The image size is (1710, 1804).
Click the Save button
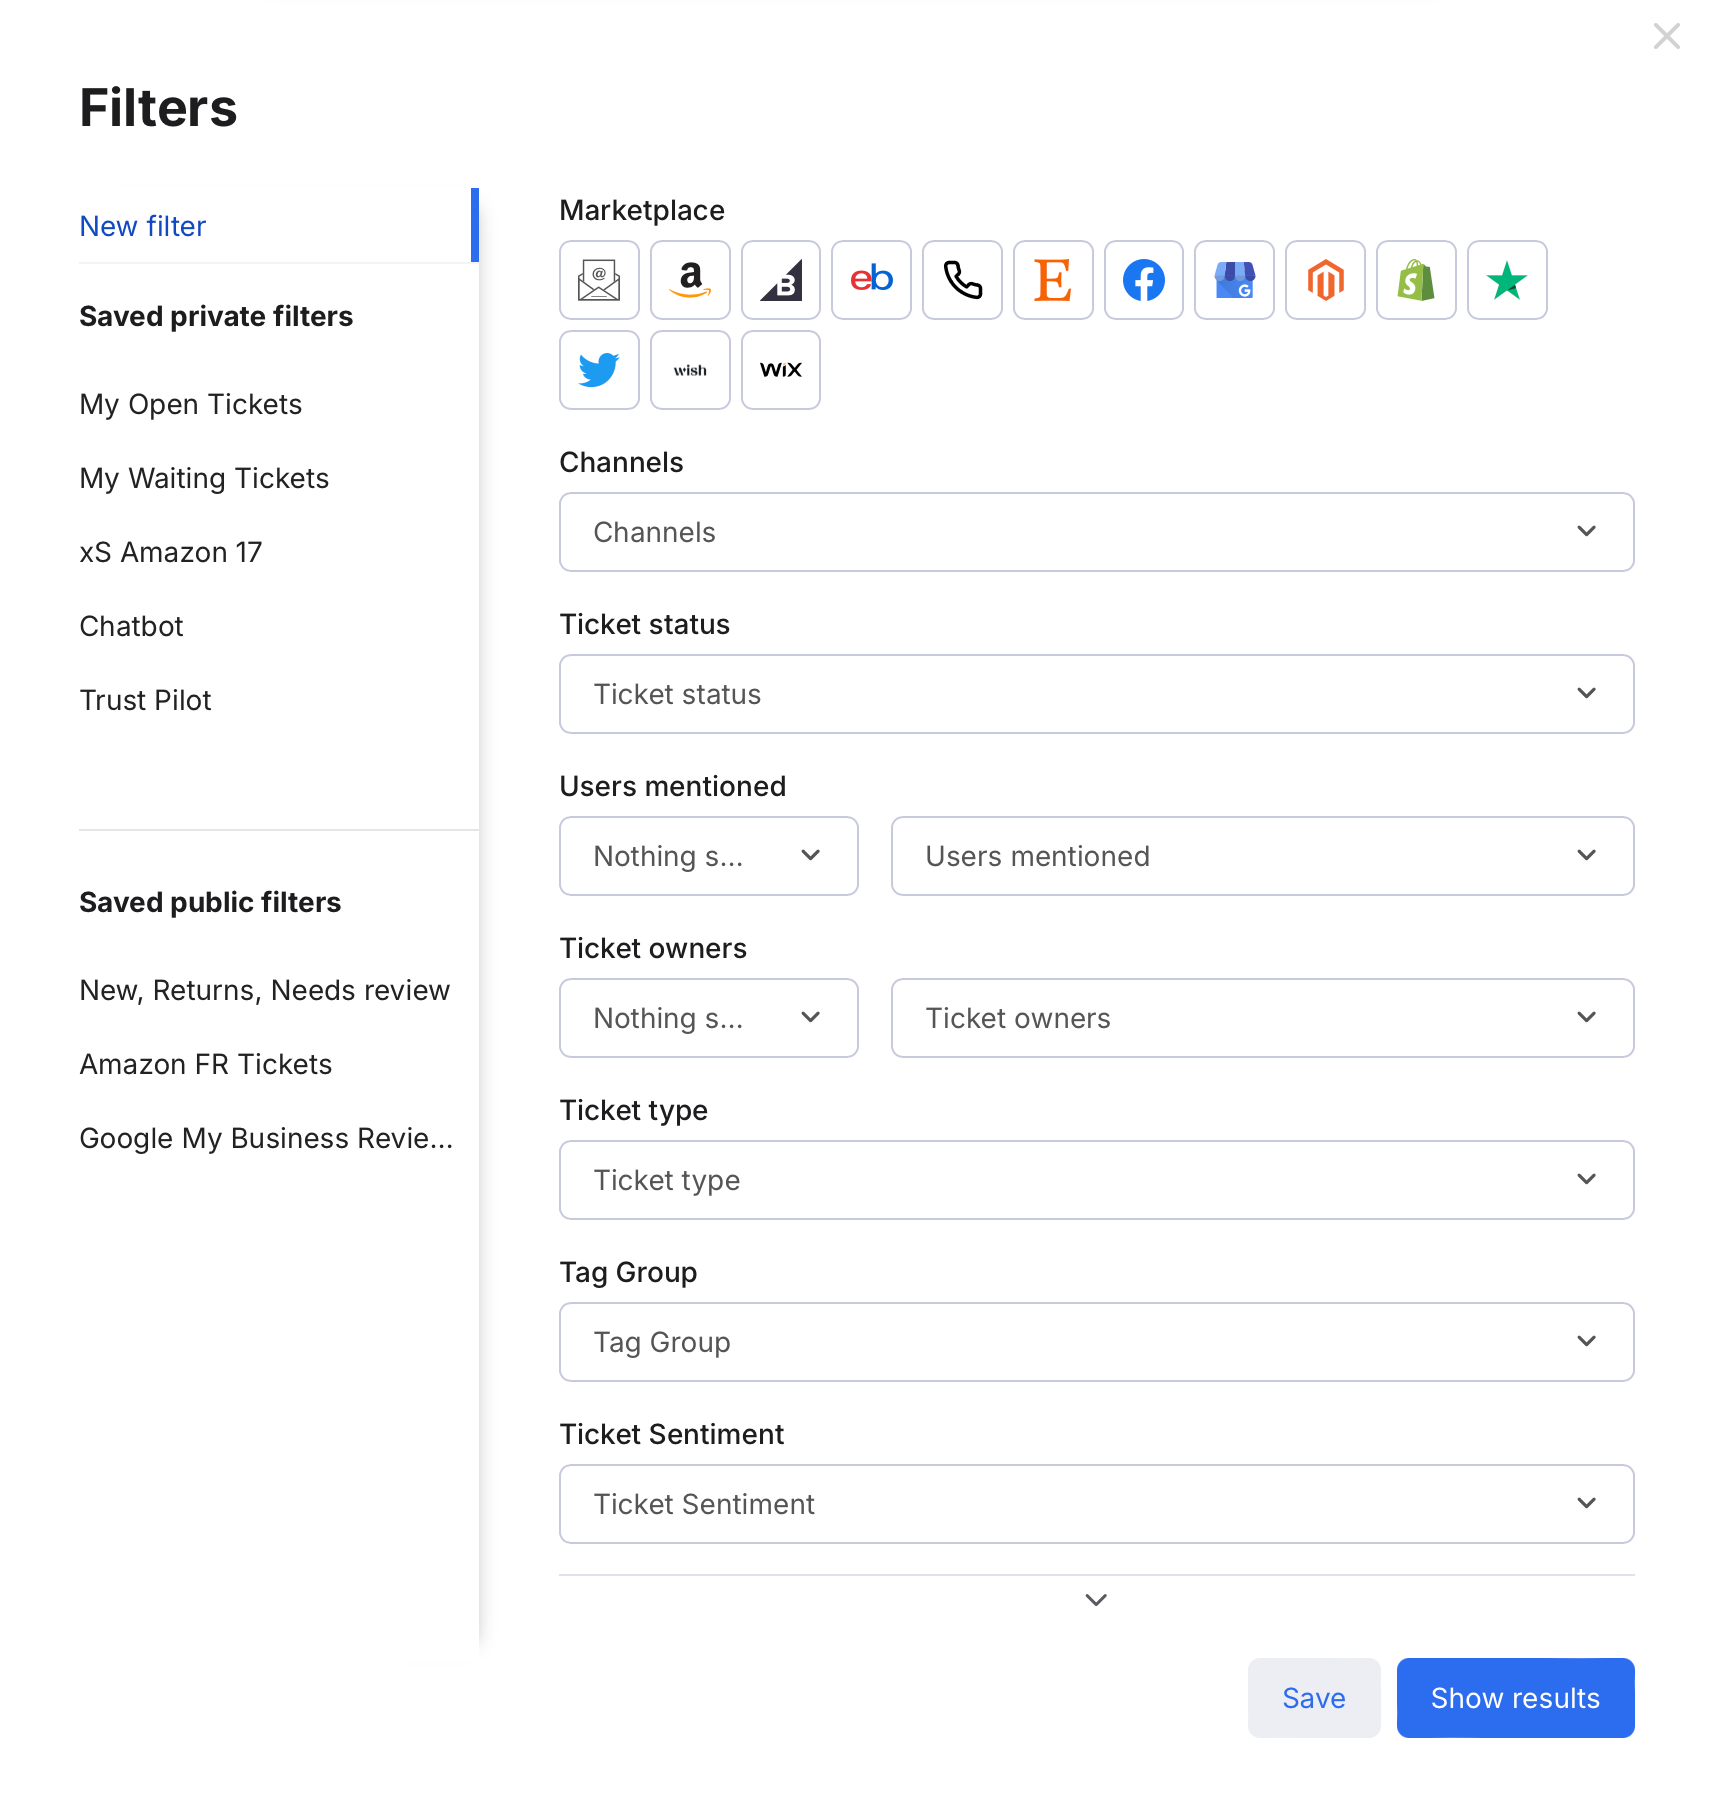click(x=1313, y=1698)
